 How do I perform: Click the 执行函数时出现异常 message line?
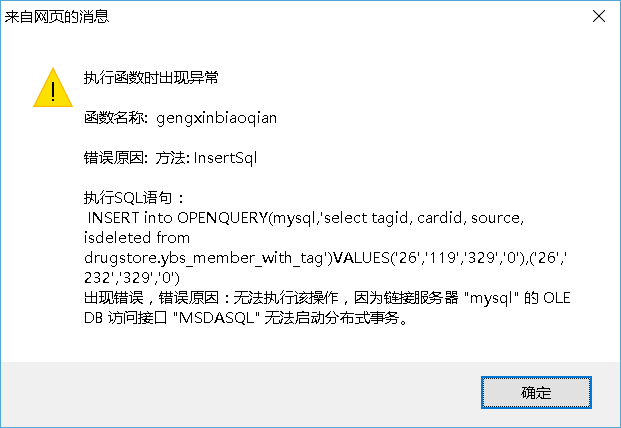151,78
